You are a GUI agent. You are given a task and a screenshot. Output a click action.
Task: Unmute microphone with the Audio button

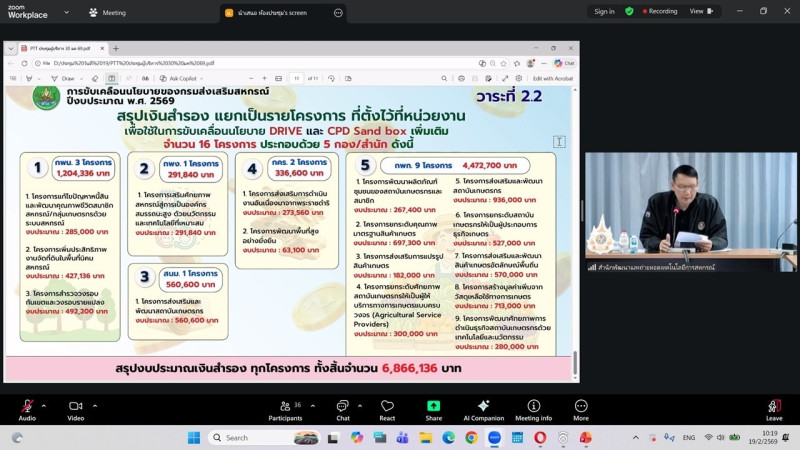click(27, 408)
